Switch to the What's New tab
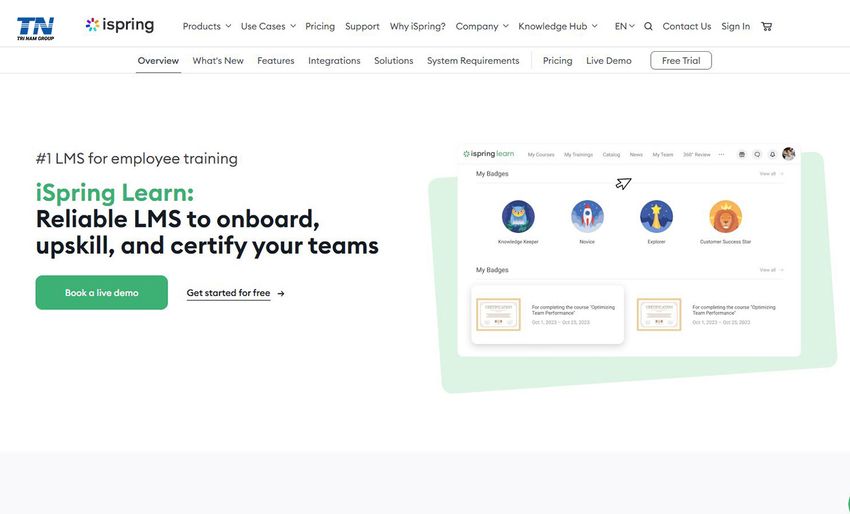Screen dimensions: 850x514 click(218, 61)
